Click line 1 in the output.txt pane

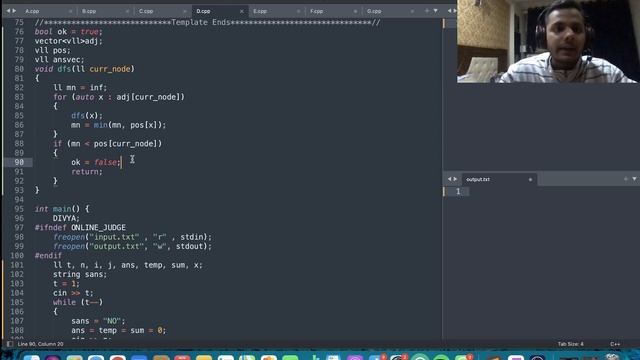[458, 191]
